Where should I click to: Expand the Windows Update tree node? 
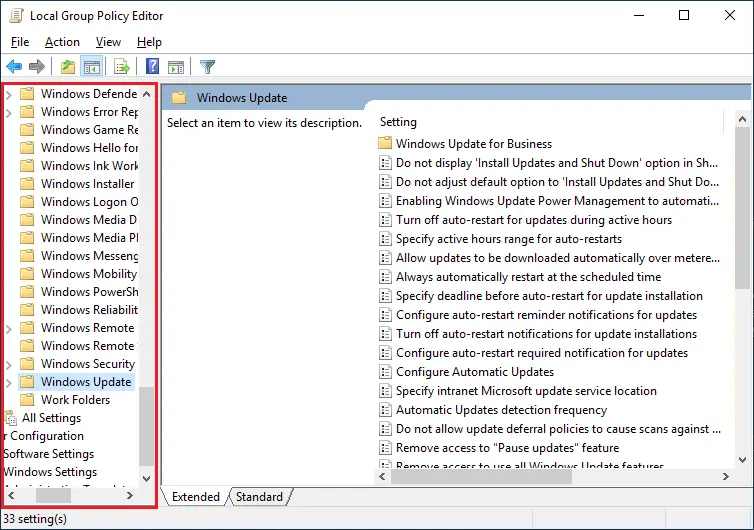(x=9, y=382)
